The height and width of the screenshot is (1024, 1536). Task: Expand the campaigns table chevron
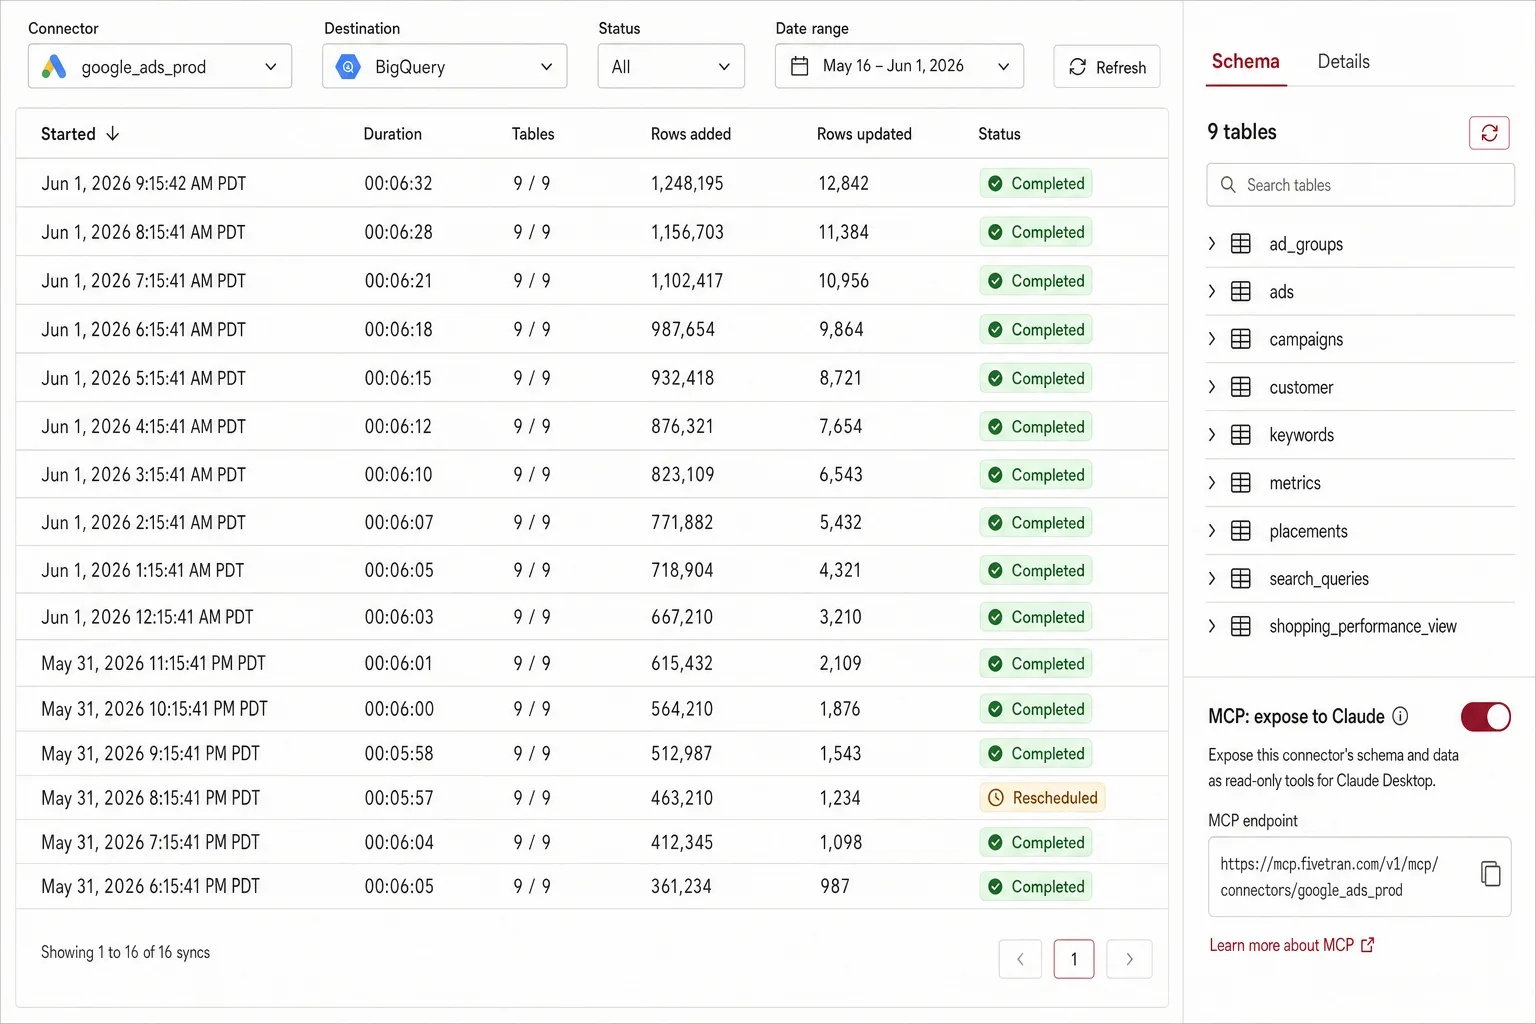[x=1212, y=339]
